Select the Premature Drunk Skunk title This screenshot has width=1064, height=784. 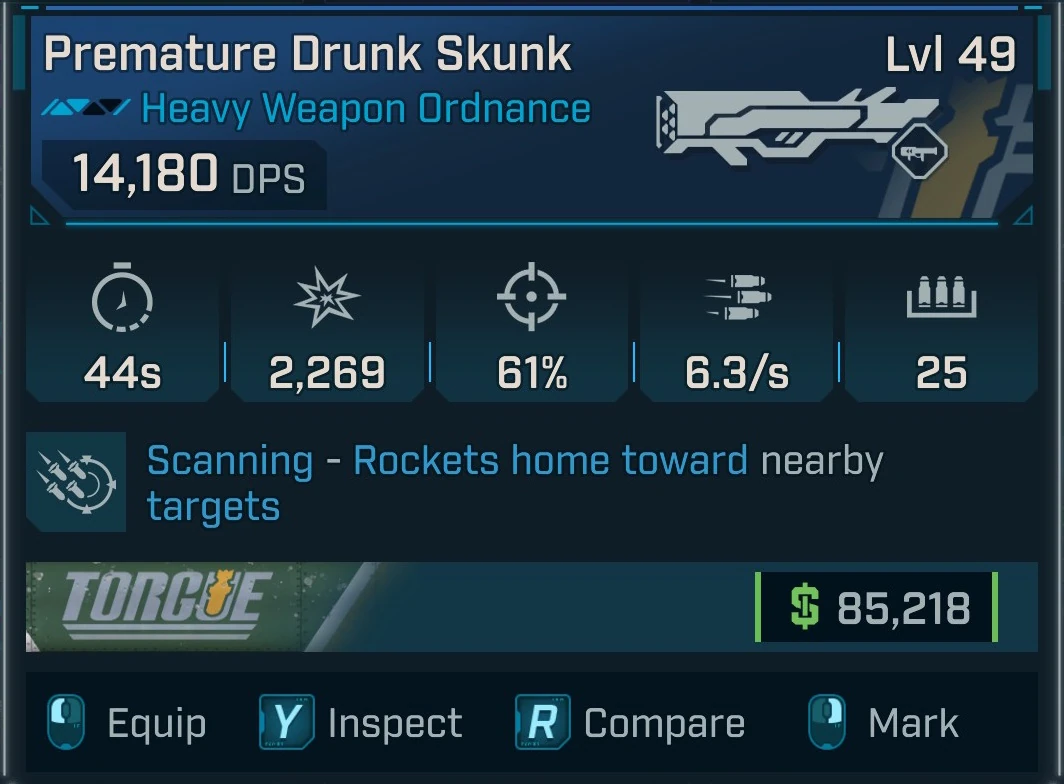[x=307, y=53]
